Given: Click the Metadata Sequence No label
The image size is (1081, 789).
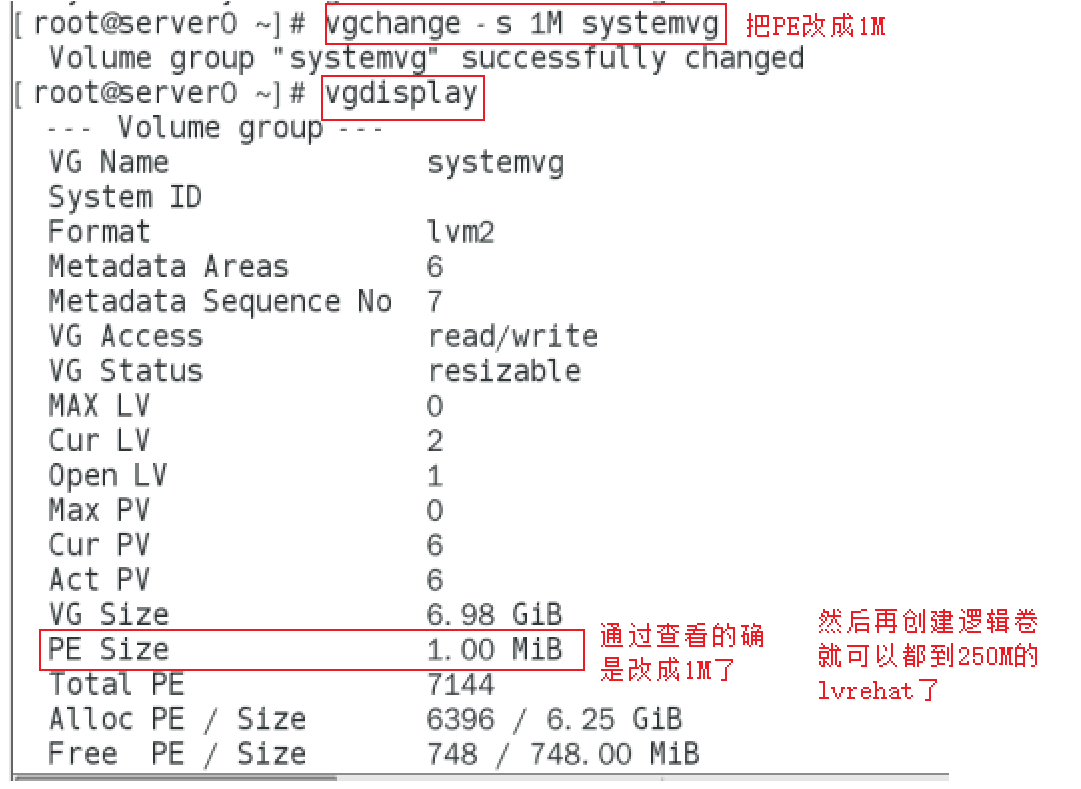Looking at the screenshot, I should point(220,302).
